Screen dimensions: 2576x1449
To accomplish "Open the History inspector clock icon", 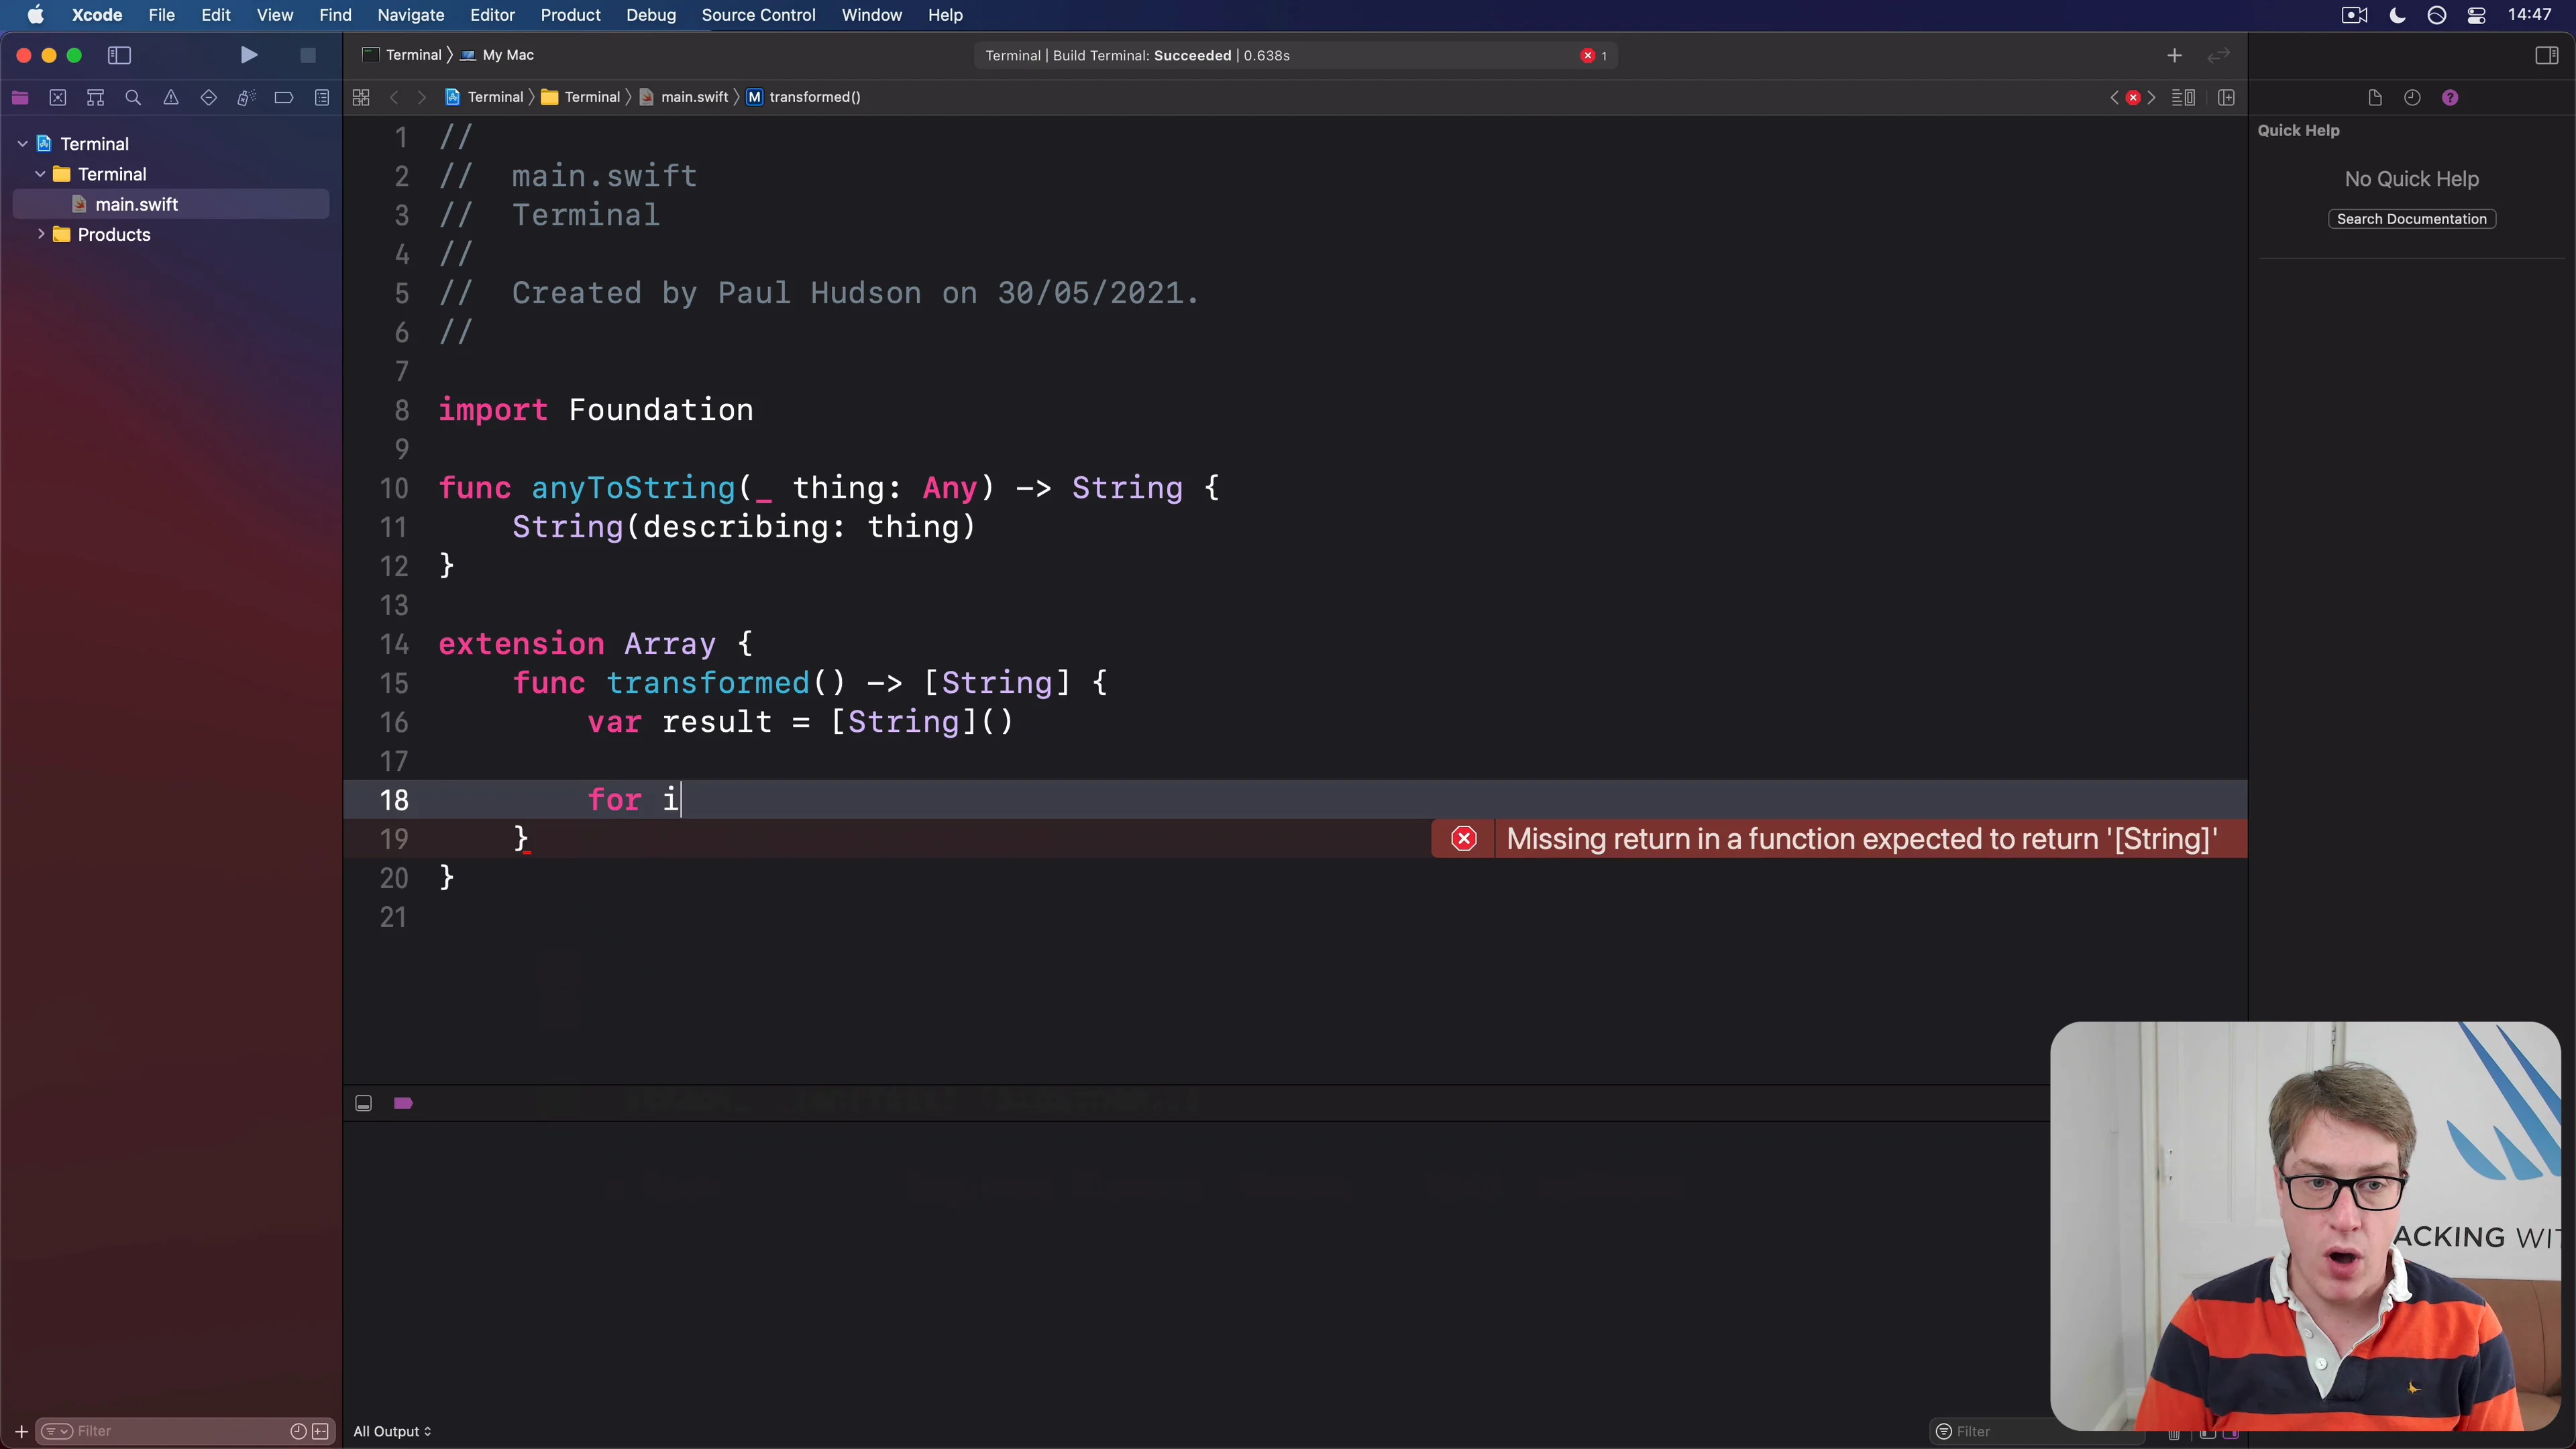I will coord(2412,97).
